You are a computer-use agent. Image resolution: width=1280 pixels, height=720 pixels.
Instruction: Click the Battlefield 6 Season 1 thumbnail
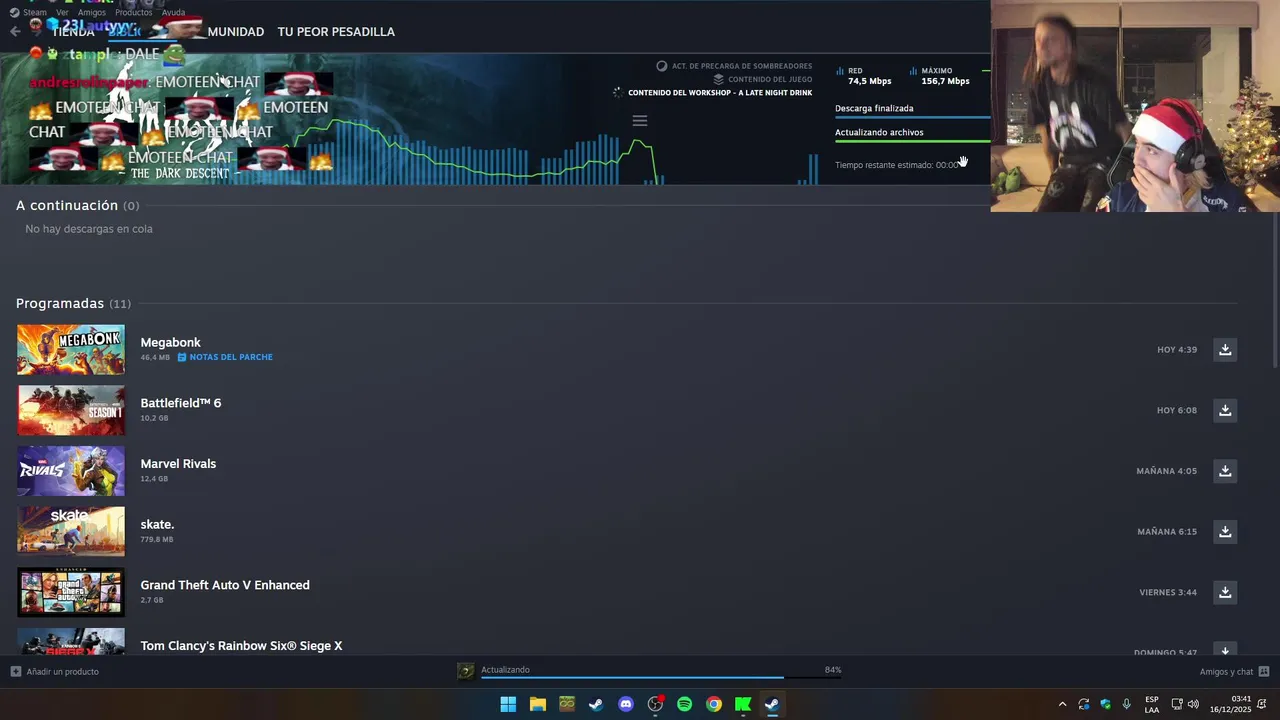[71, 410]
